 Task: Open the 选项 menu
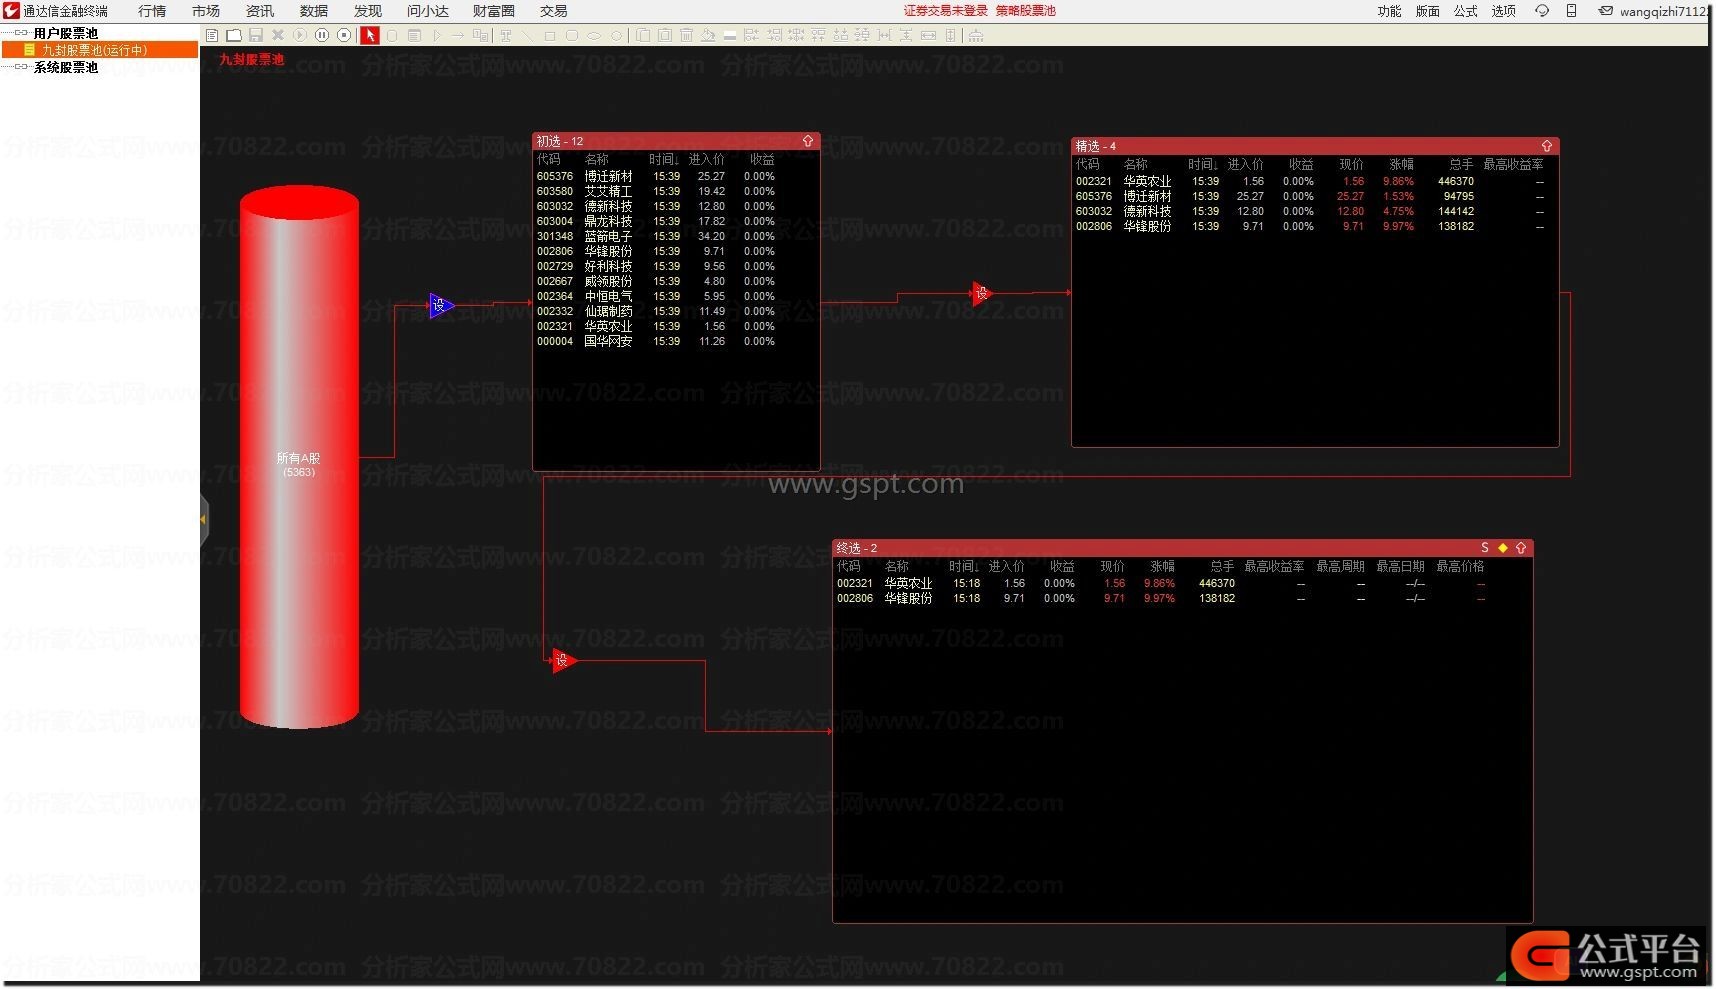1504,11
